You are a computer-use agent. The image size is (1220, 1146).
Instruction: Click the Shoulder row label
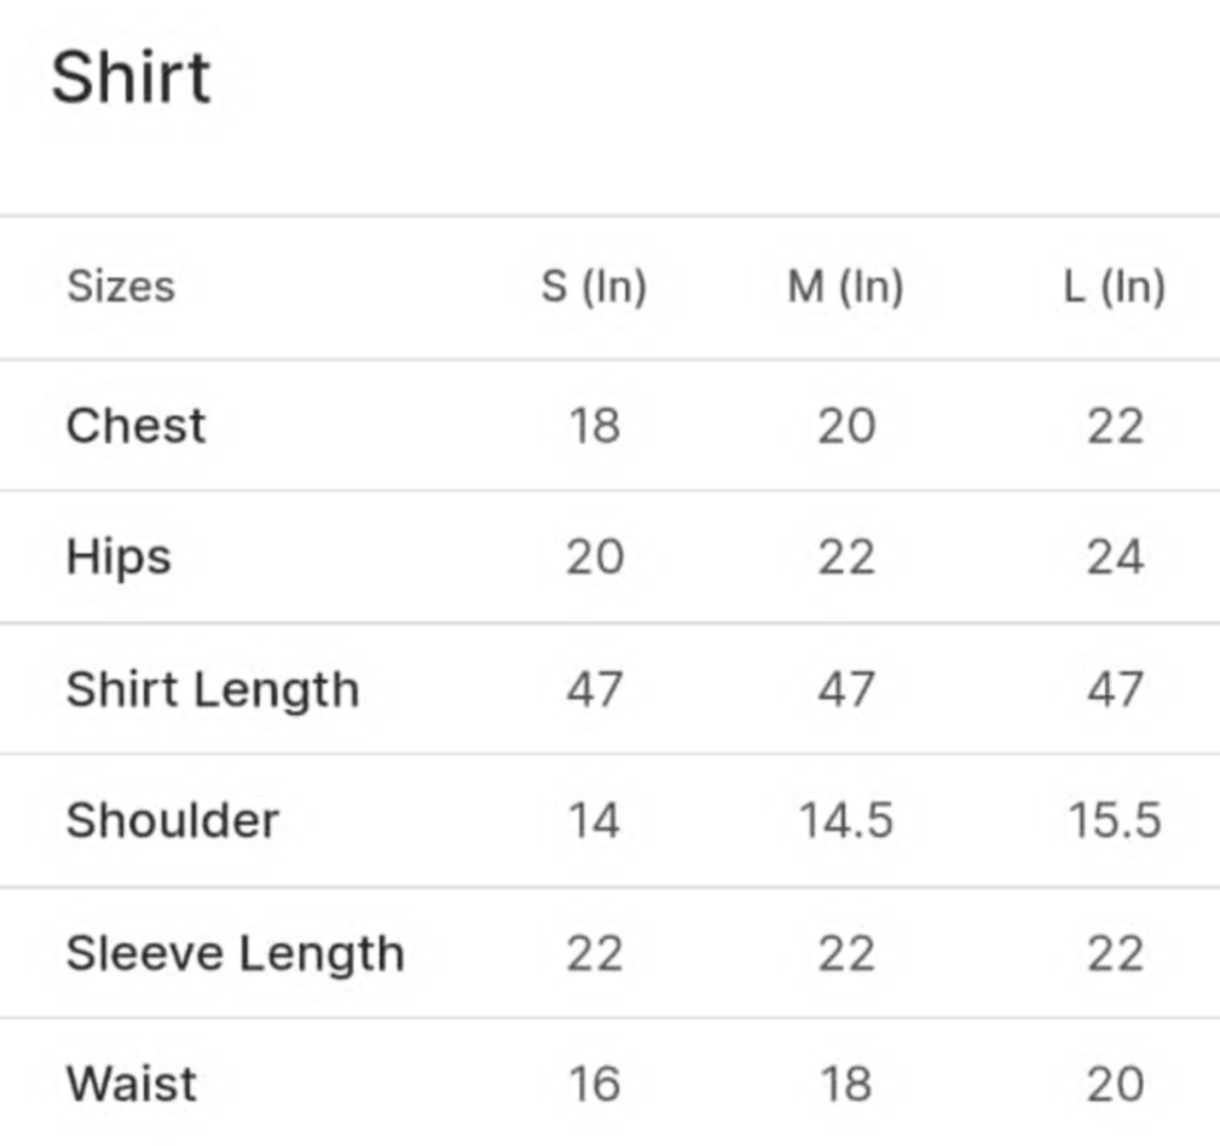coord(173,821)
